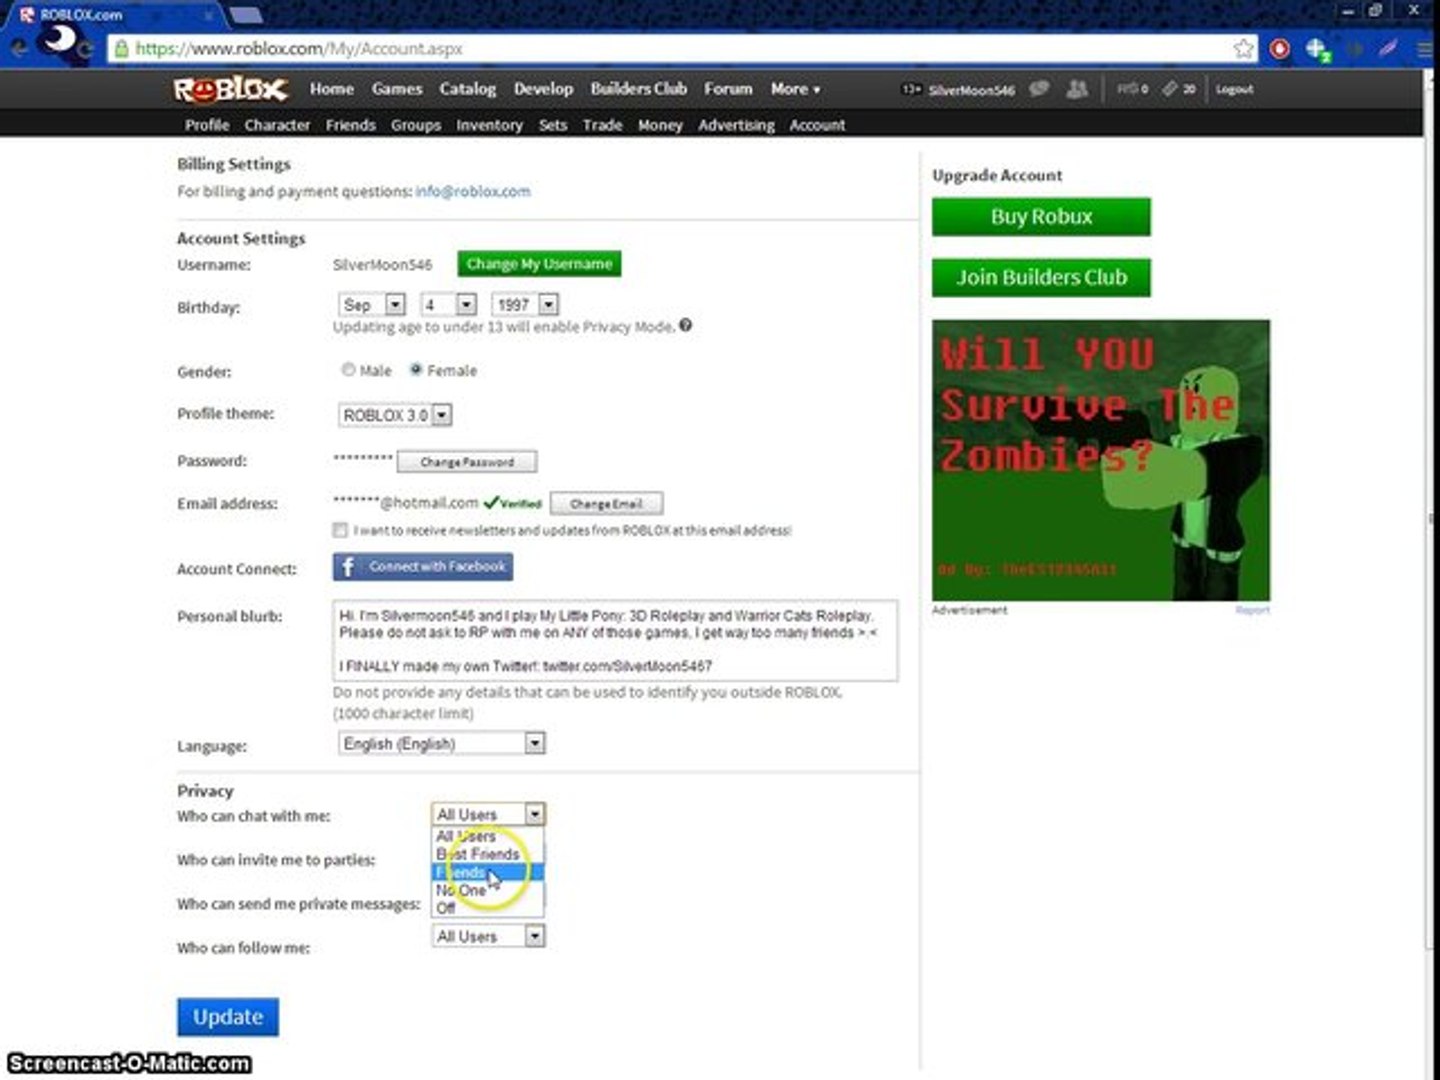Open the birthday year dropdown

tap(525, 305)
